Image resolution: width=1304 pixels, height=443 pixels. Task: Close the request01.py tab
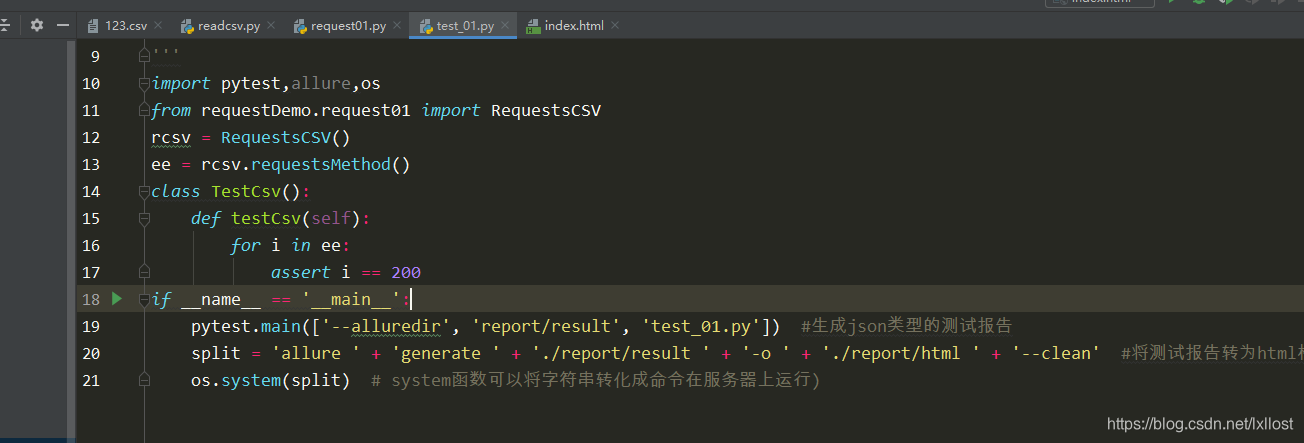pyautogui.click(x=397, y=26)
